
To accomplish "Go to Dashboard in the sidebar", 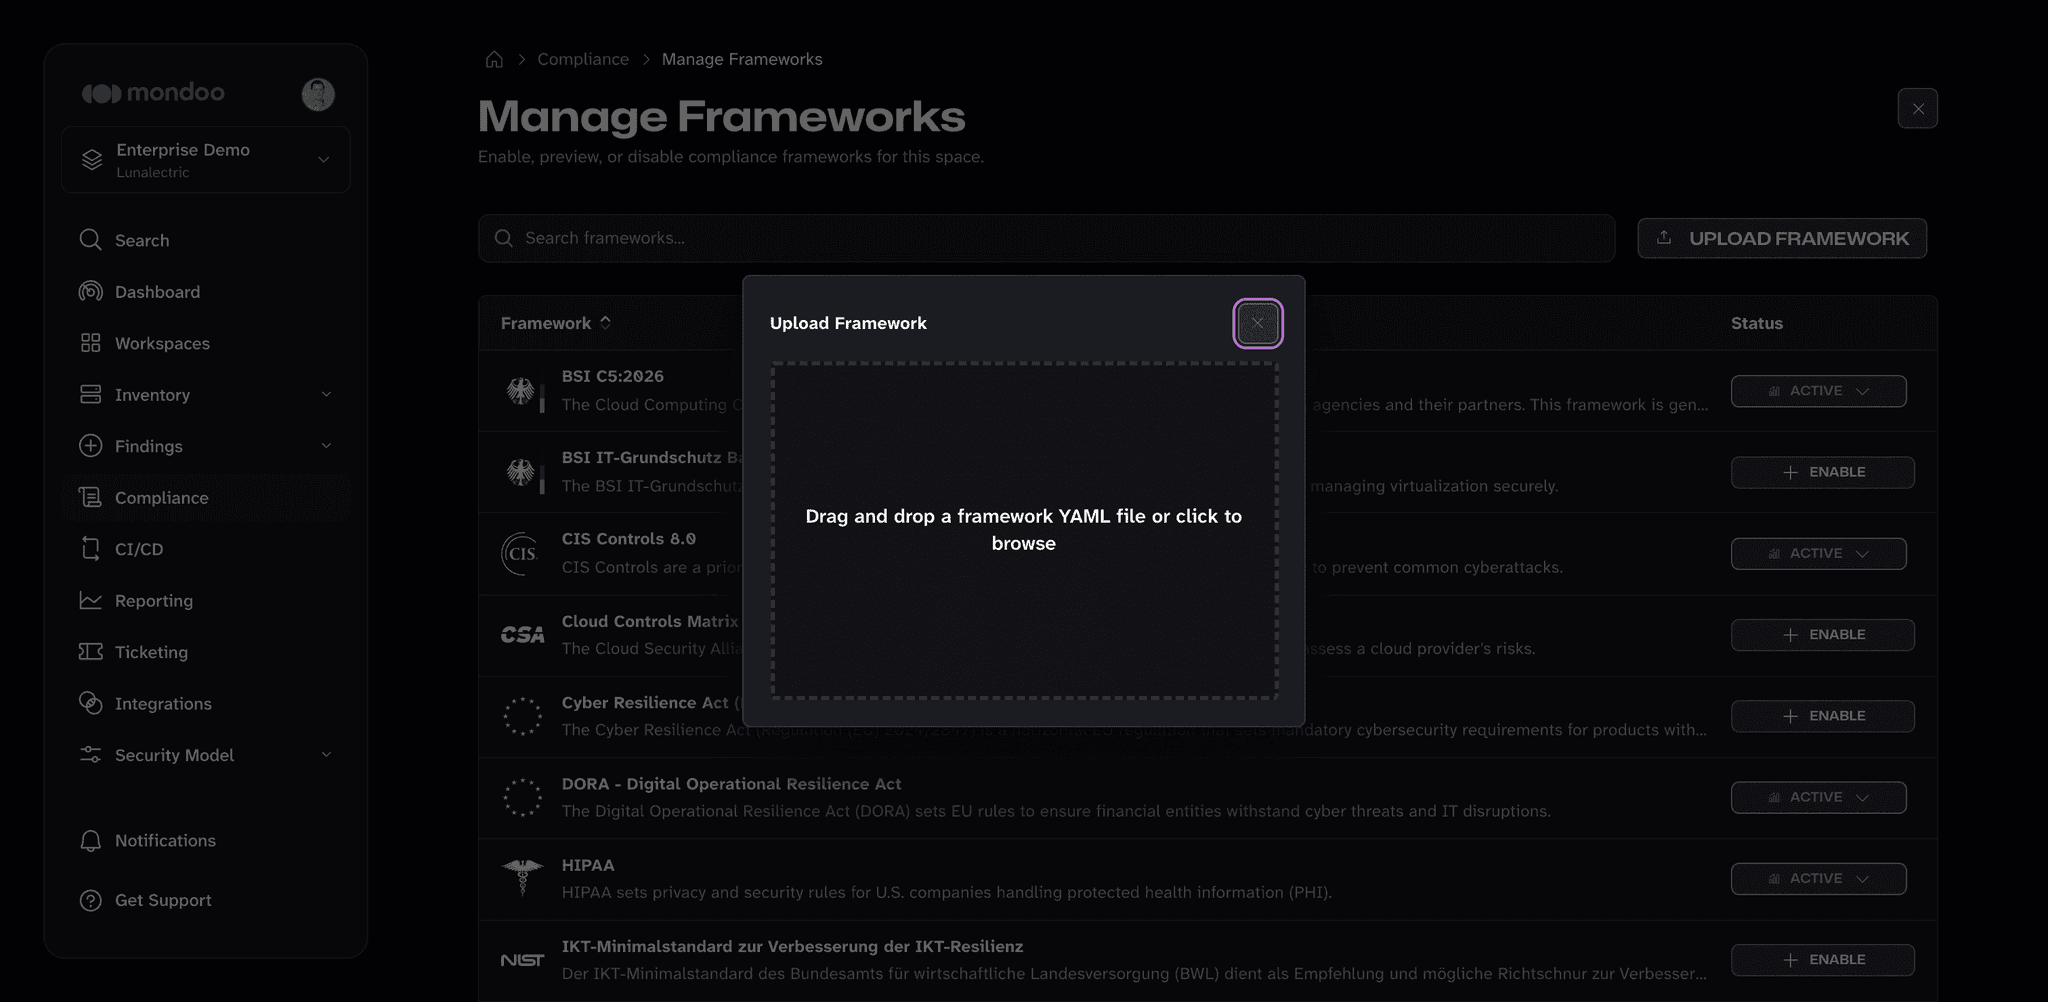I will 205,292.
